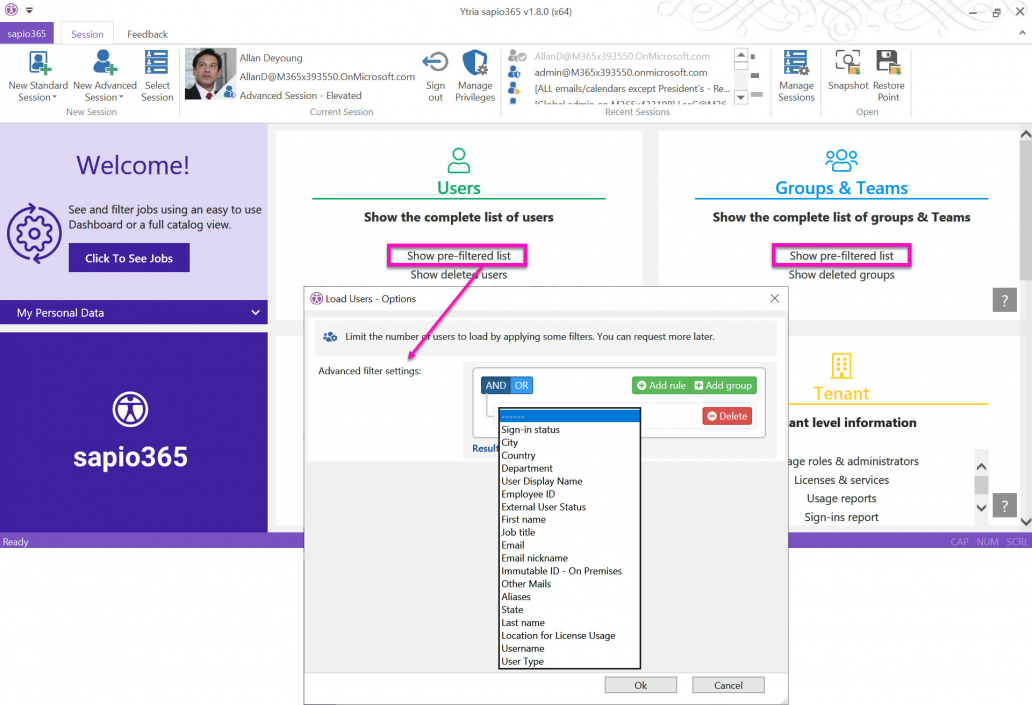1032x705 pixels.
Task: Select the OR filter toggle
Action: (x=521, y=385)
